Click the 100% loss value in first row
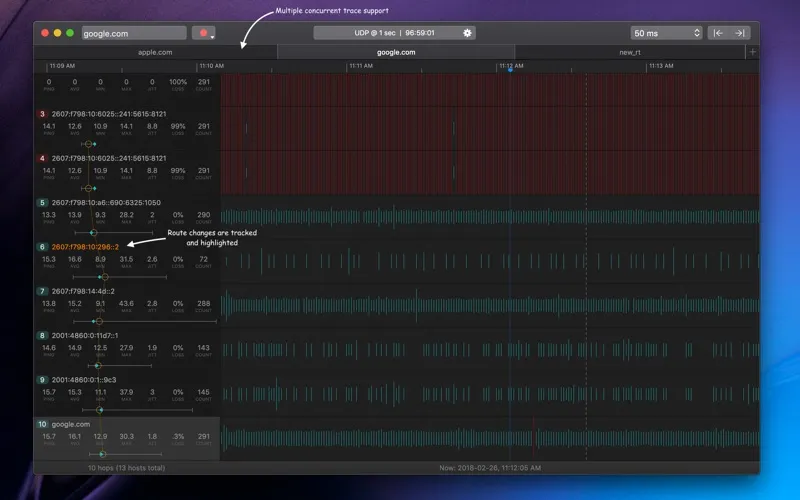 click(178, 82)
